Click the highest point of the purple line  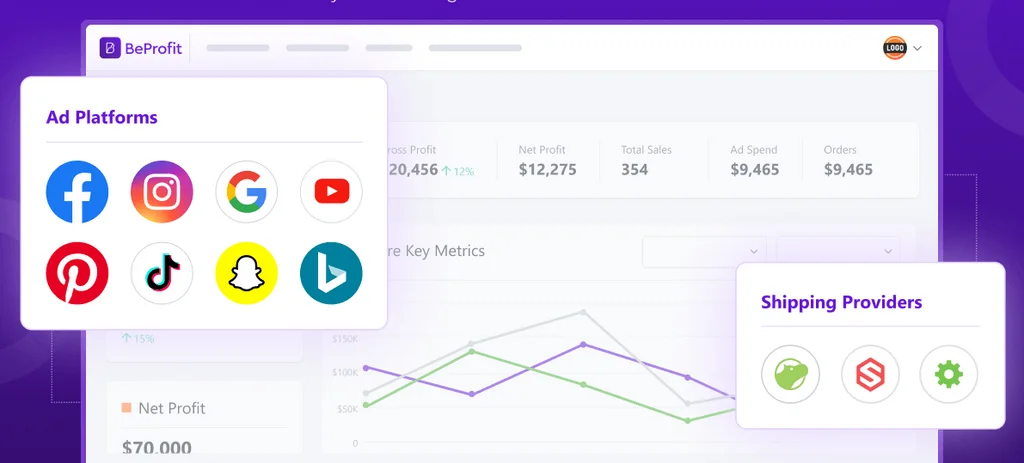[583, 344]
